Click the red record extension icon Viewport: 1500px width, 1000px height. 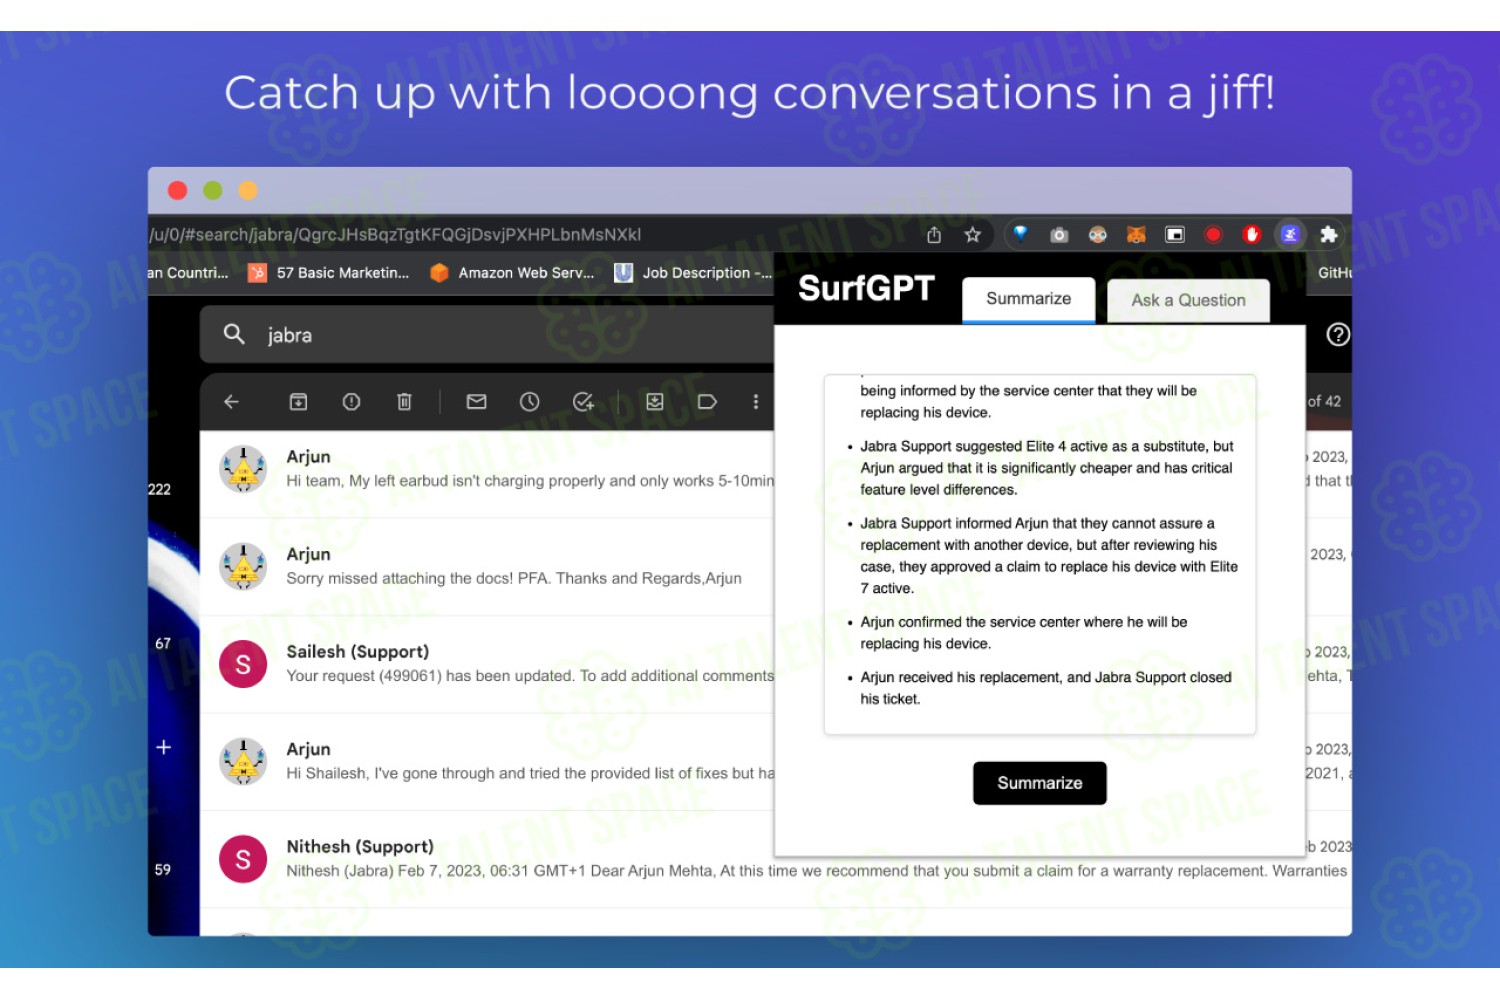[x=1213, y=235]
